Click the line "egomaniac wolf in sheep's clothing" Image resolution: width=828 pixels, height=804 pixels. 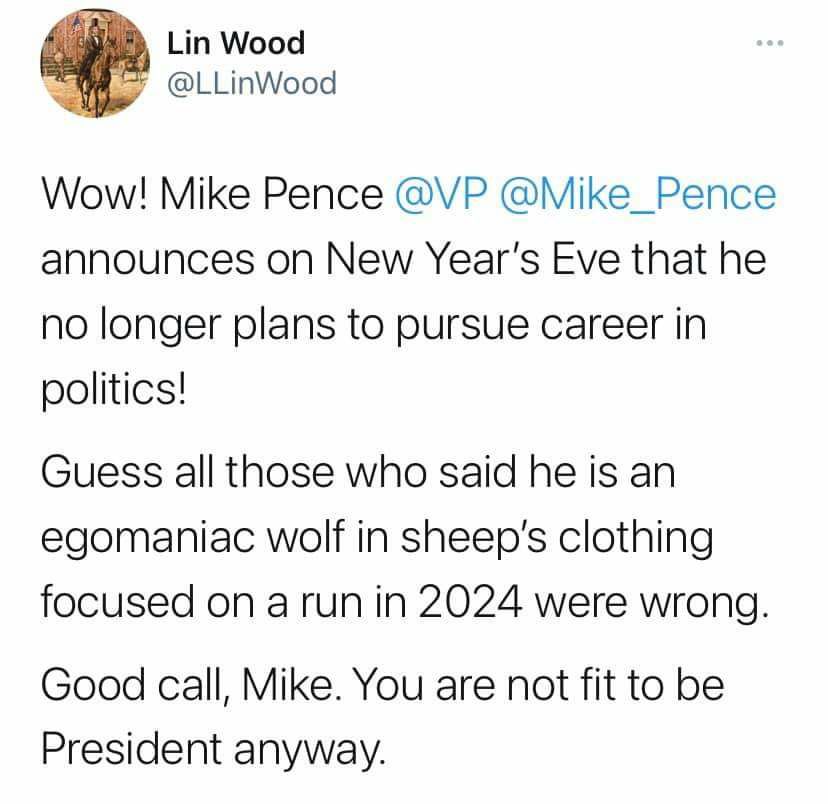coord(378,539)
